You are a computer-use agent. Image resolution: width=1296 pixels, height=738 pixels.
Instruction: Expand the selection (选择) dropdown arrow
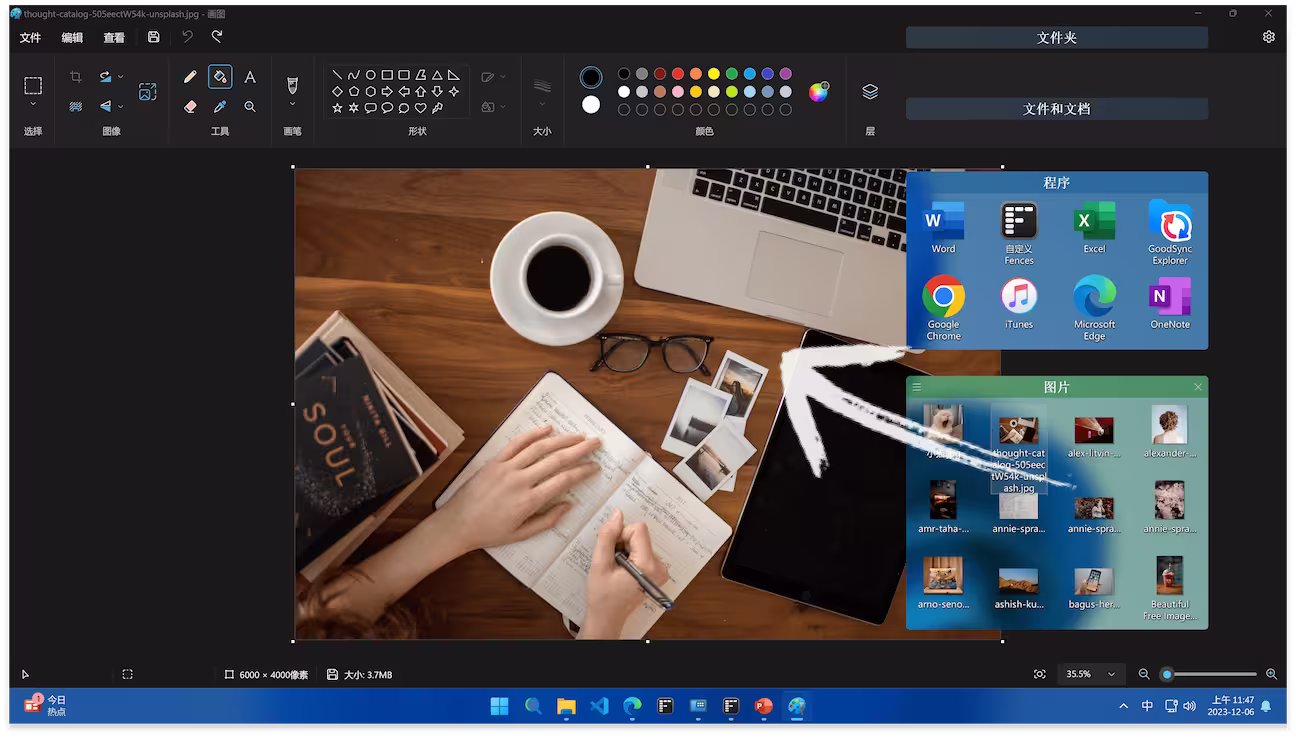(33, 104)
